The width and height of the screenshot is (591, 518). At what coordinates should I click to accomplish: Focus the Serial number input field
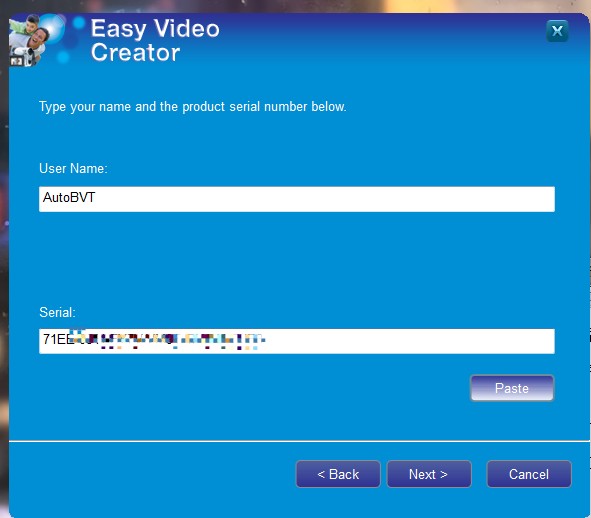pyautogui.click(x=297, y=341)
